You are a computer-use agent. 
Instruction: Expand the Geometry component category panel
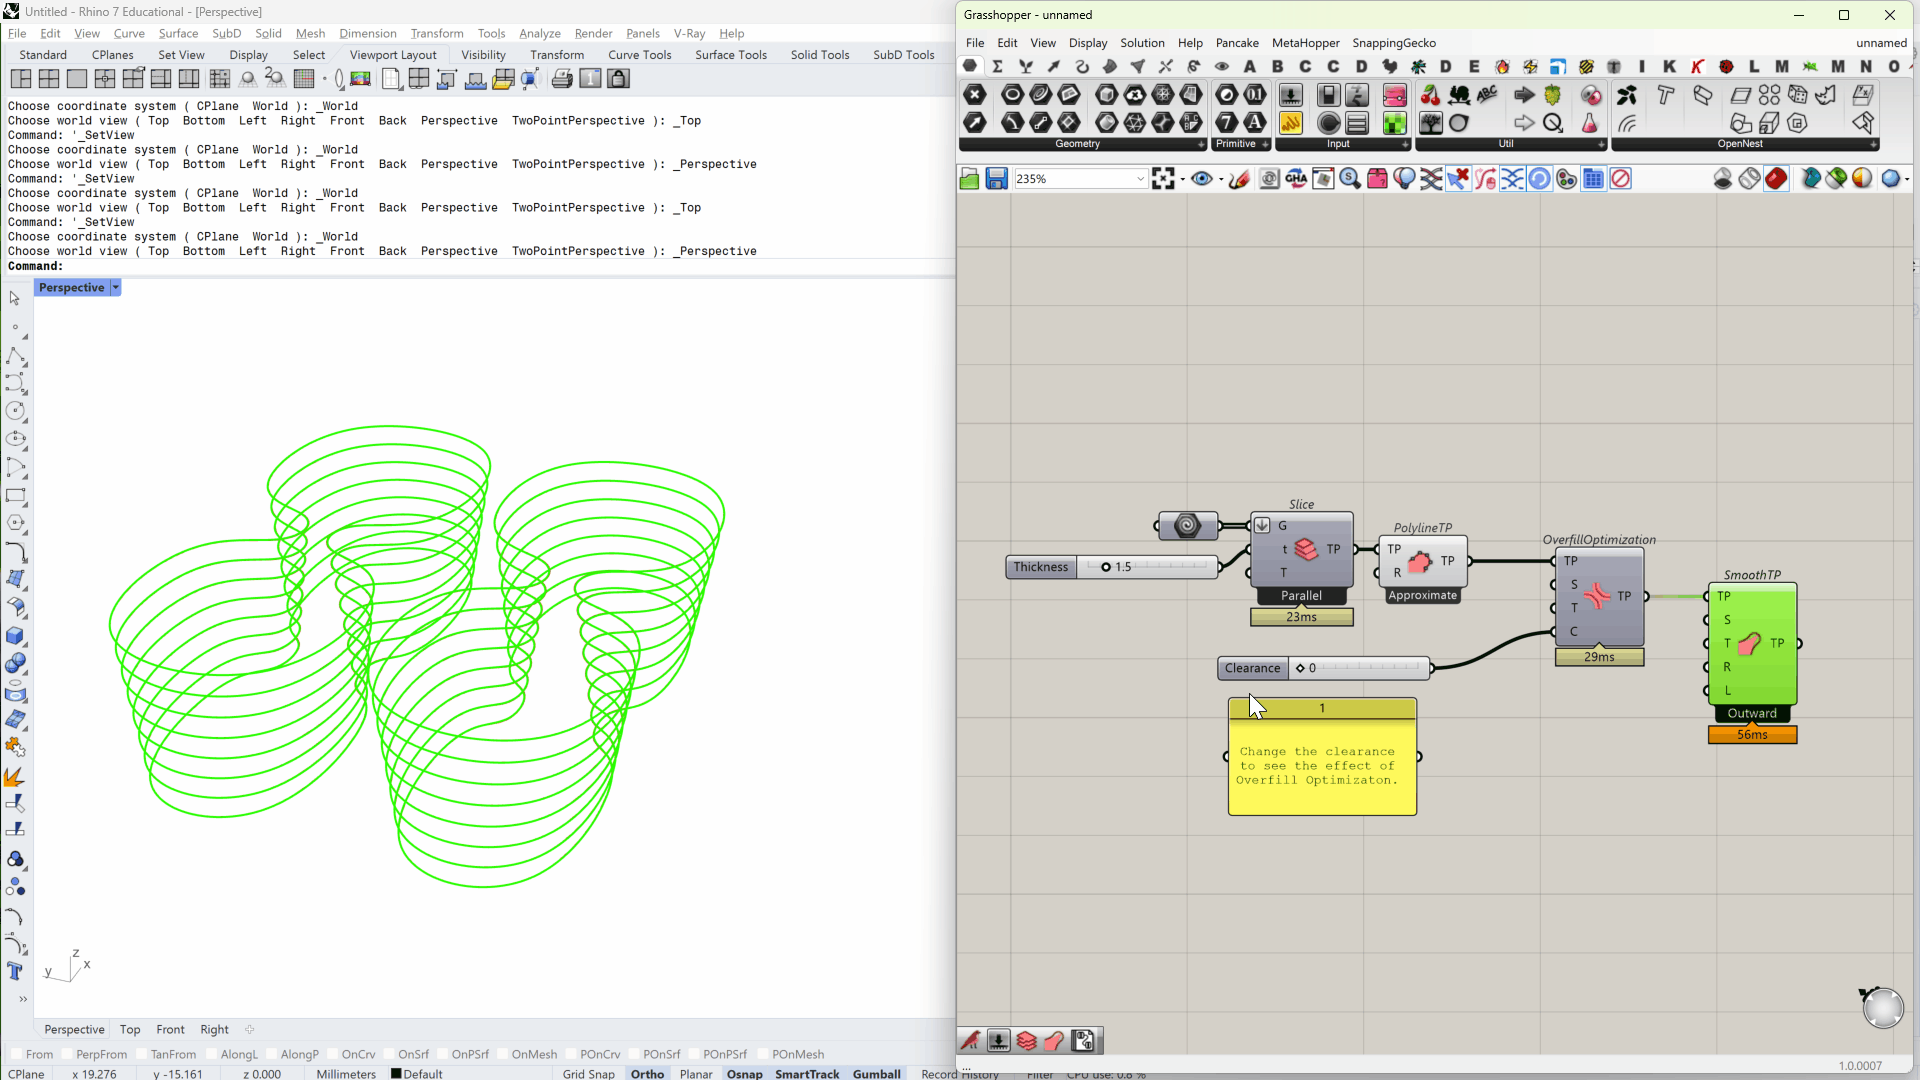(x=1201, y=144)
